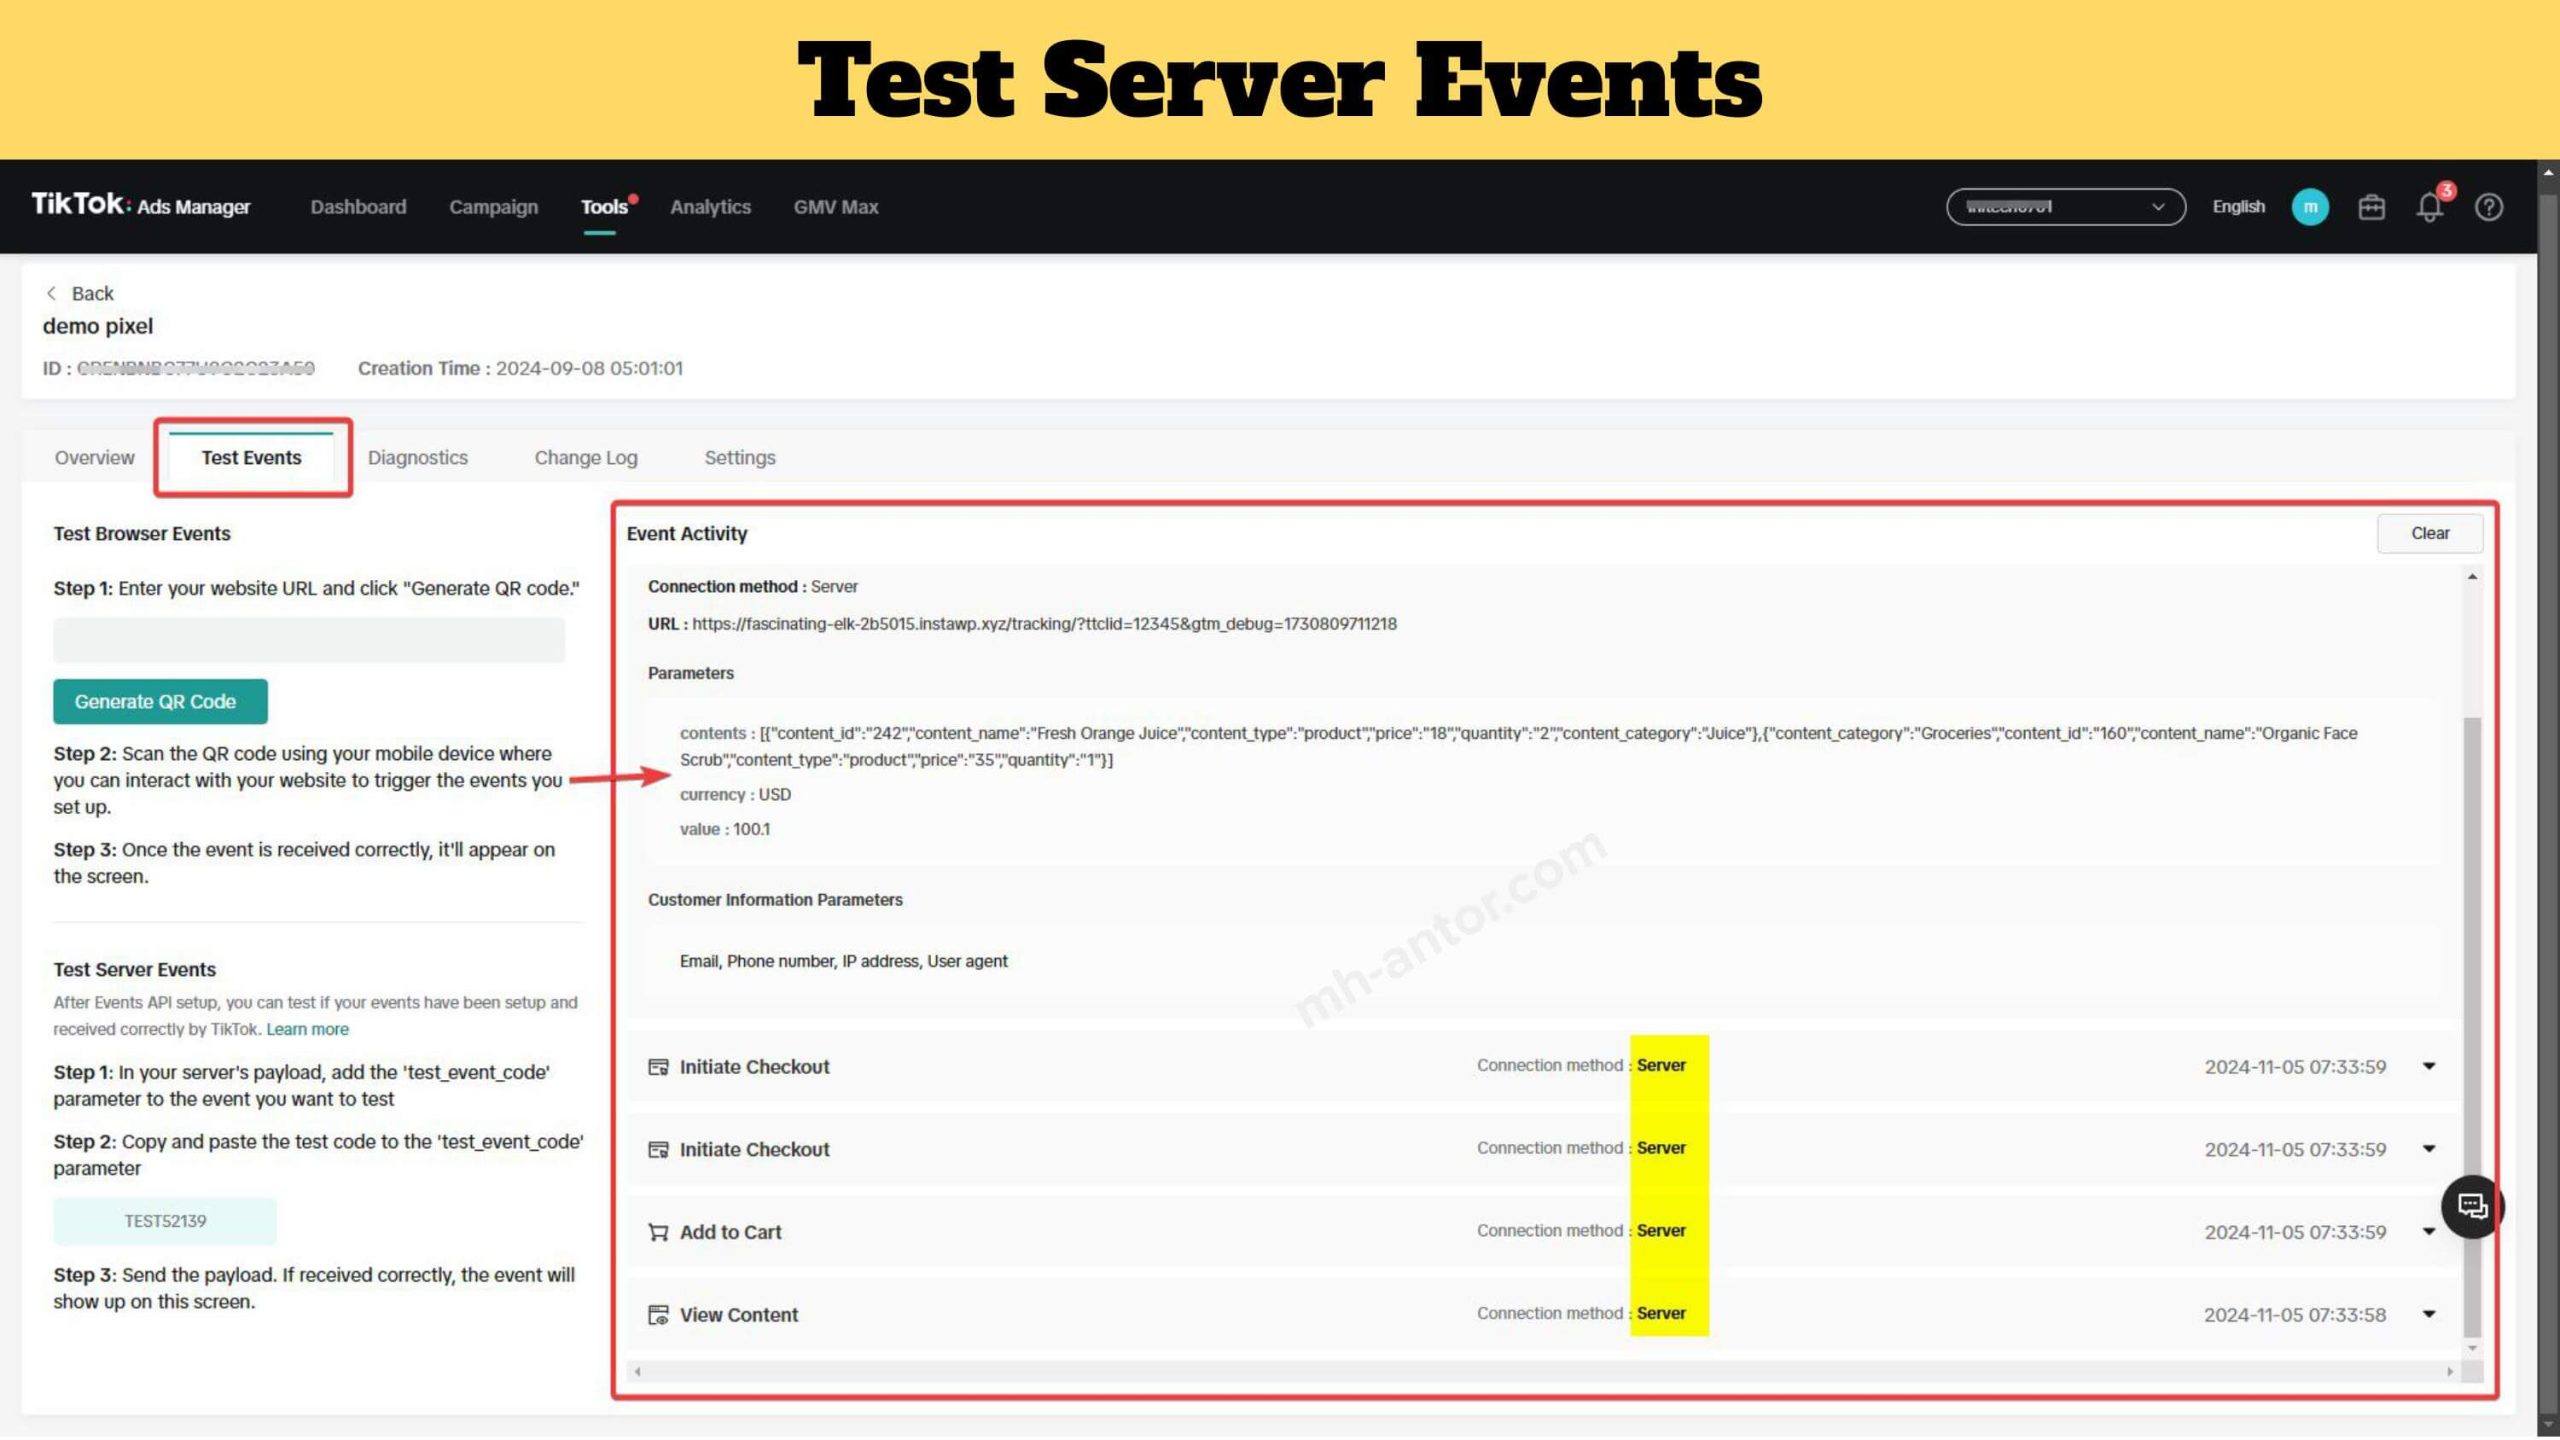Open the Analytics menu
The height and width of the screenshot is (1440, 2560).
tap(710, 207)
